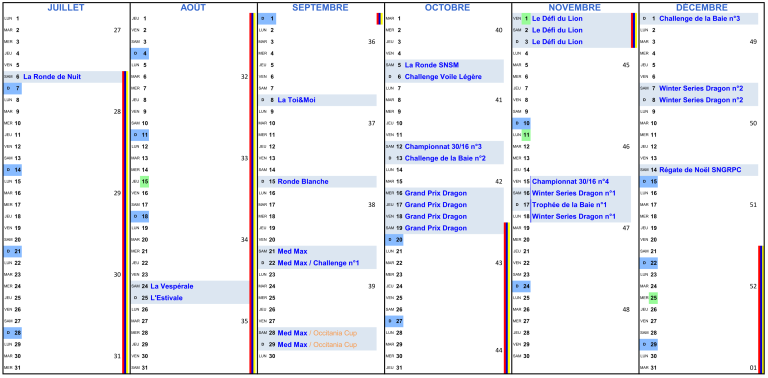768x378 pixels.
Task: Open La Ronde SNSM event
Action: click(432, 65)
